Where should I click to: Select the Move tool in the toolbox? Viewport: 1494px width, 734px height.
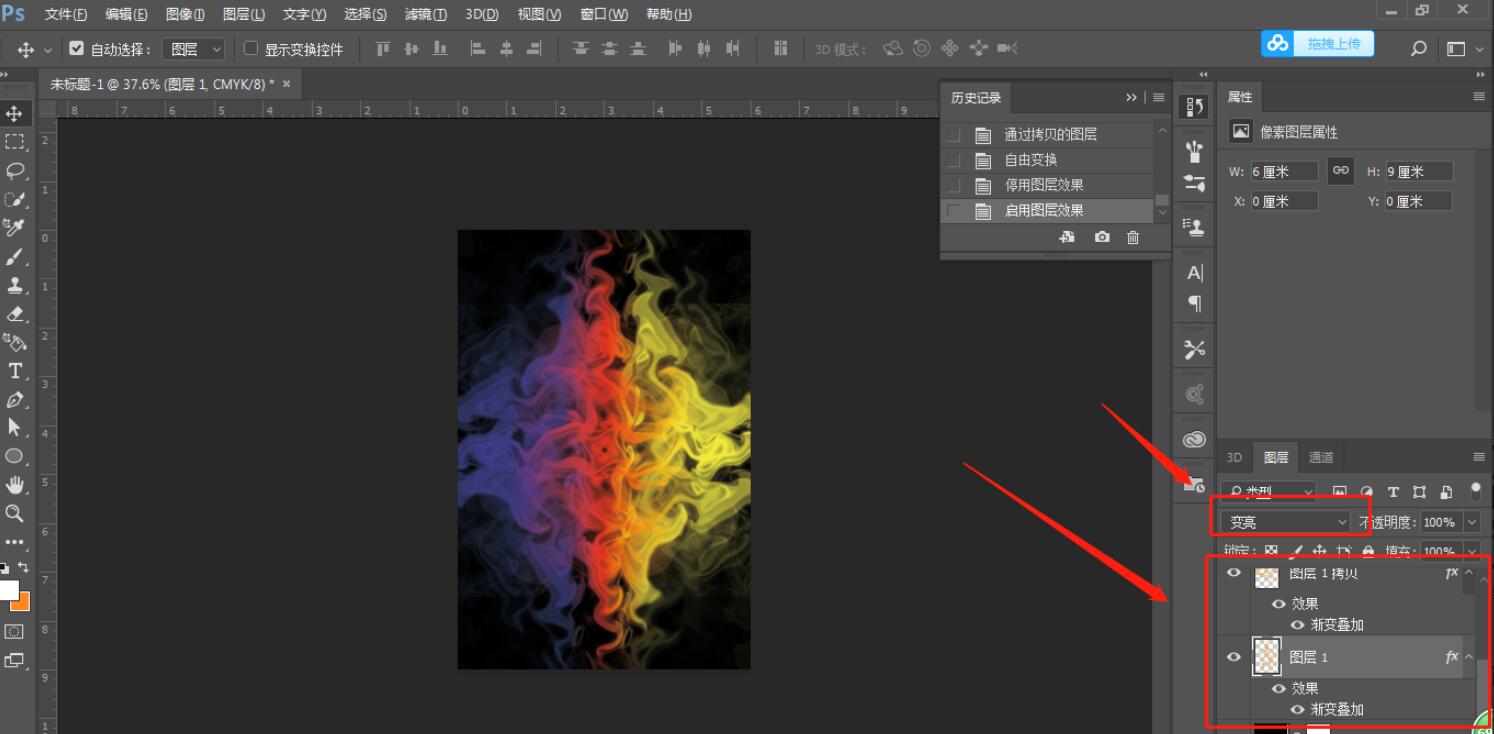click(14, 114)
